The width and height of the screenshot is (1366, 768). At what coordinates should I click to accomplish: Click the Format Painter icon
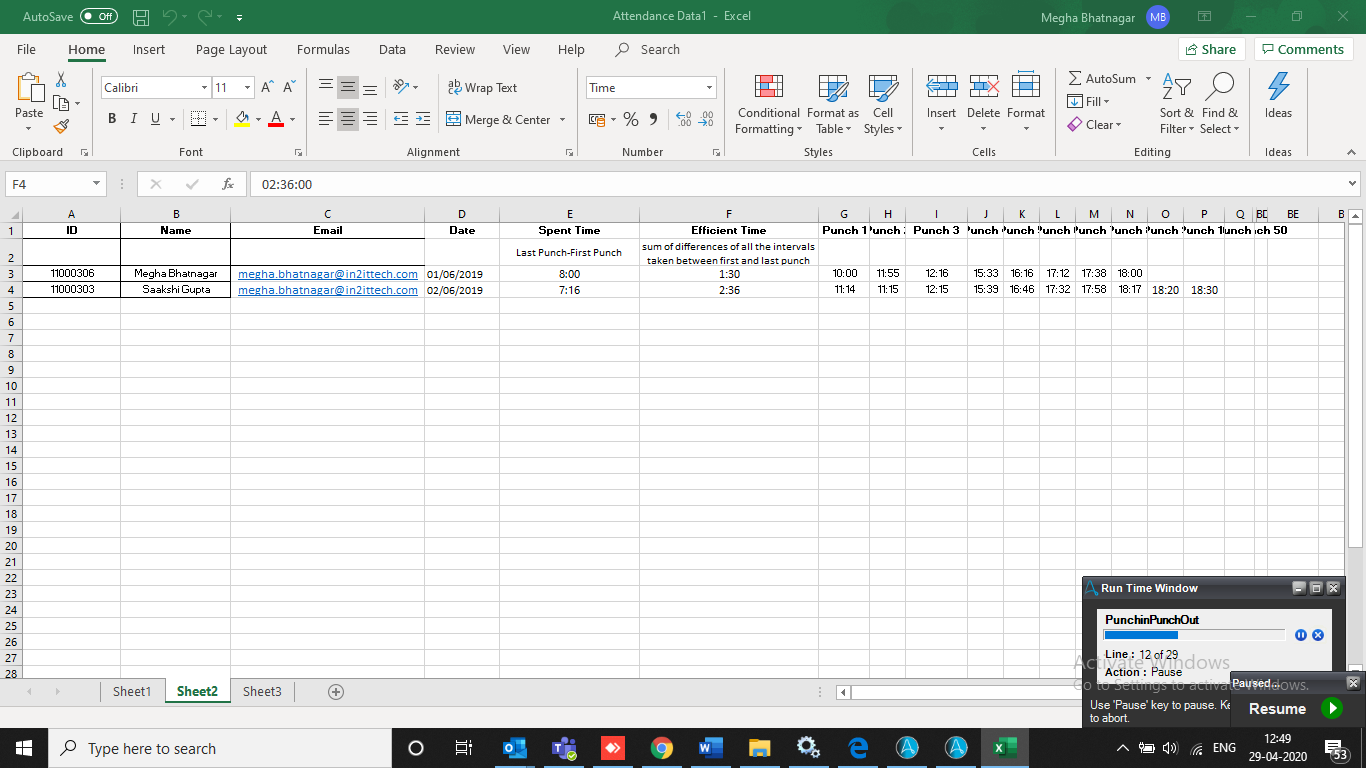tap(61, 126)
